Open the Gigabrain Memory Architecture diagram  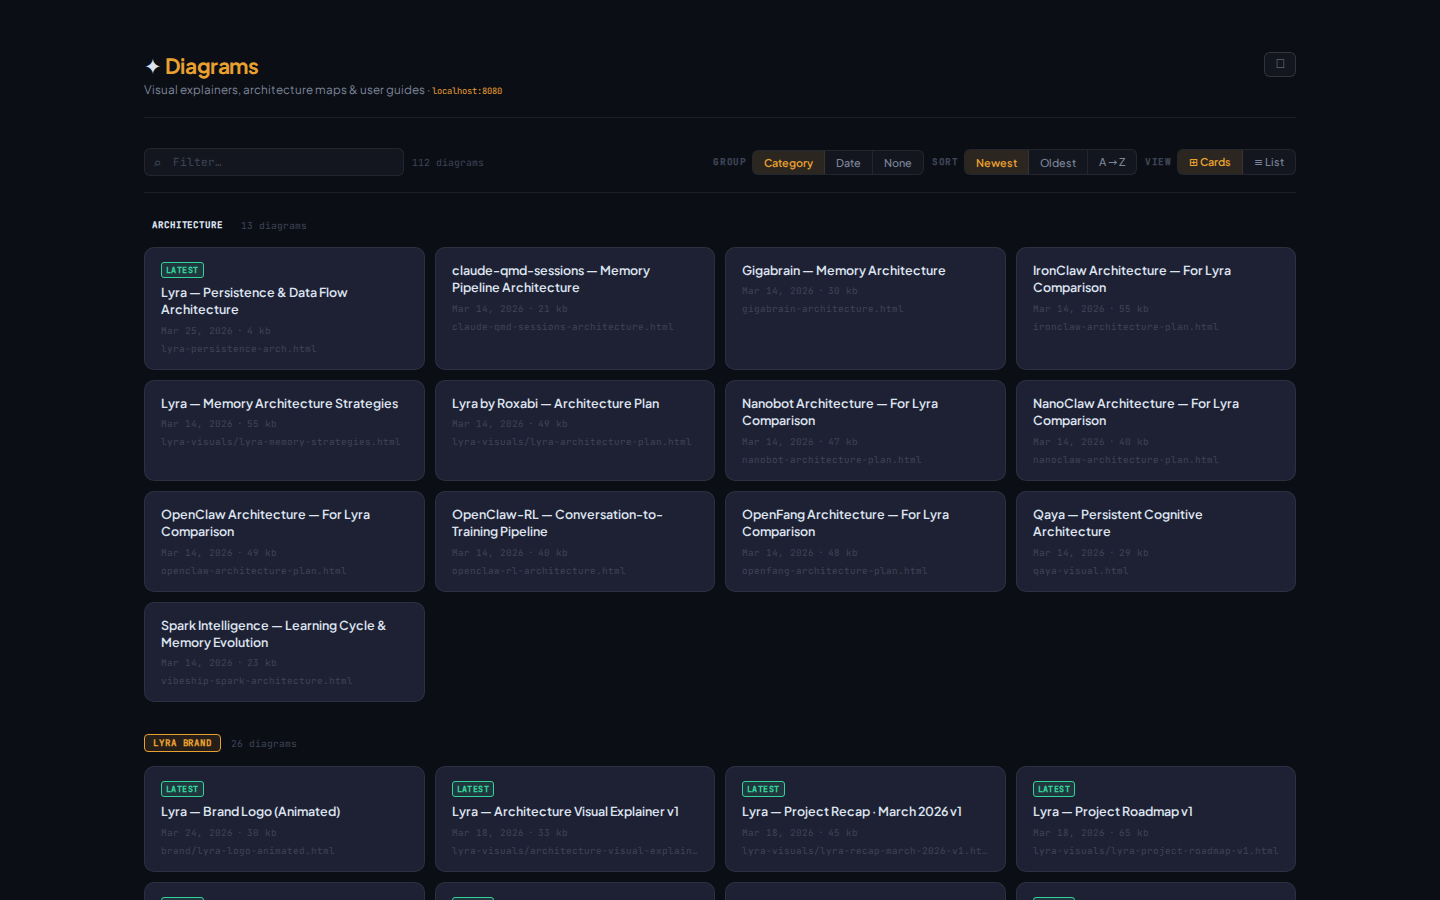[864, 308]
